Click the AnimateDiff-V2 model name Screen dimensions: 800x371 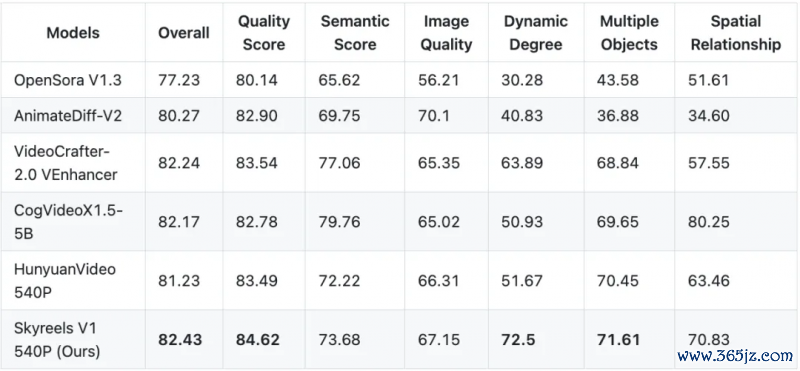68,115
